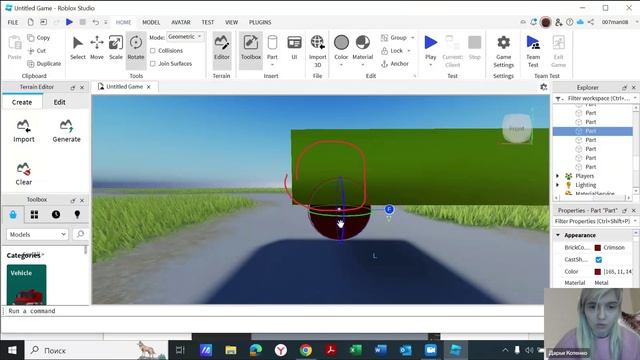This screenshot has width=640, height=360.
Task: Click Windows Start button
Action: [12, 350]
